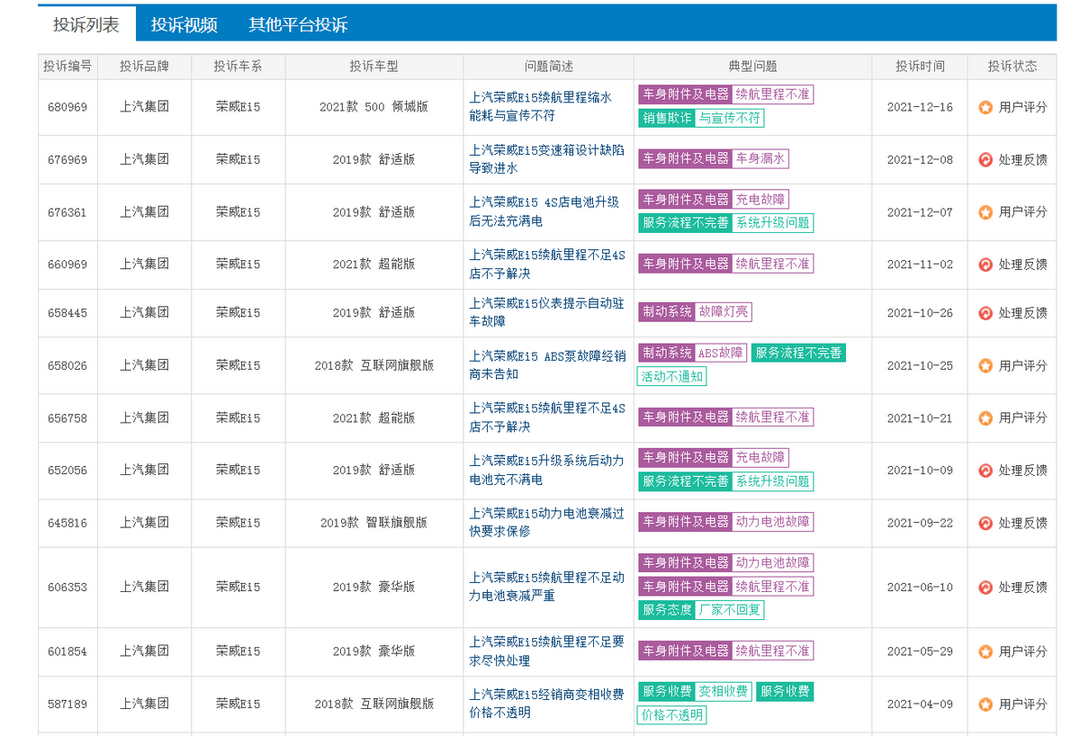Select complaint number 587189
This screenshot has height=736, width=1080.
[68, 704]
